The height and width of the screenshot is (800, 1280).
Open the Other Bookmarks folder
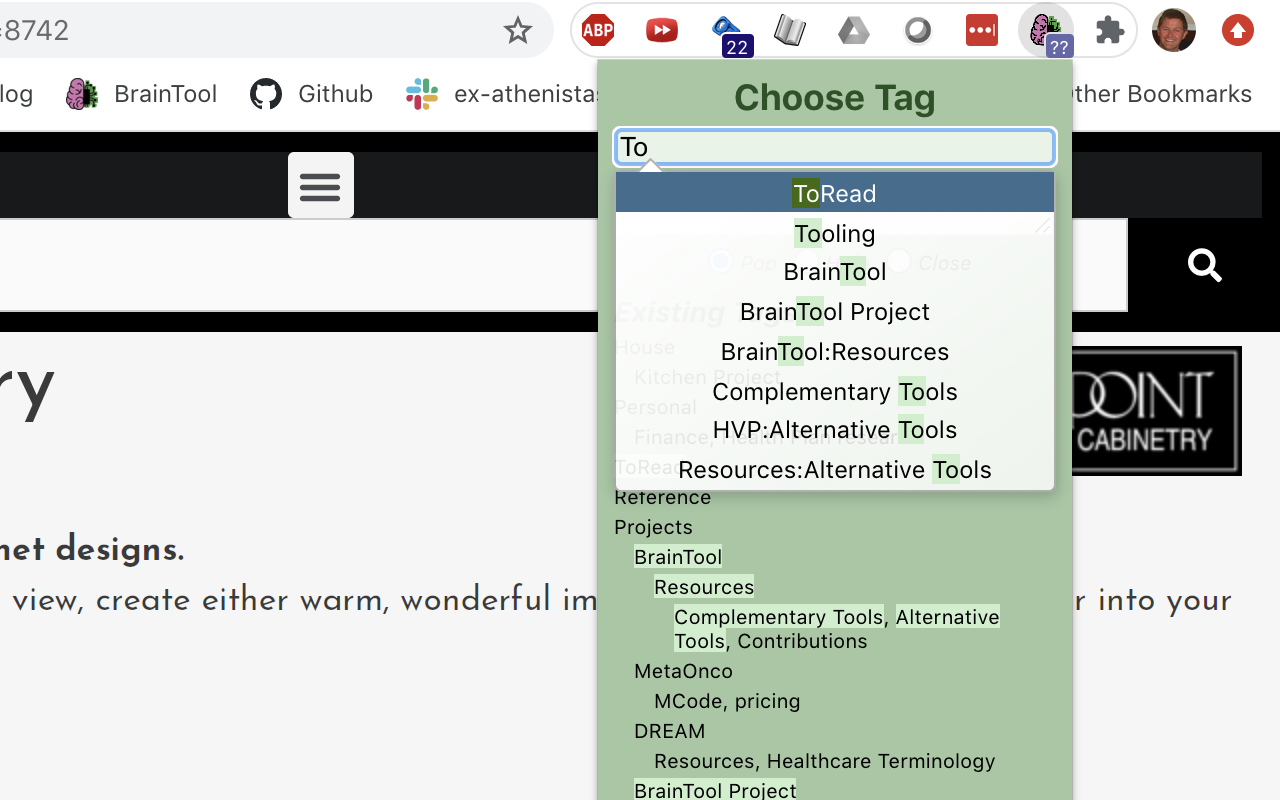(1160, 94)
